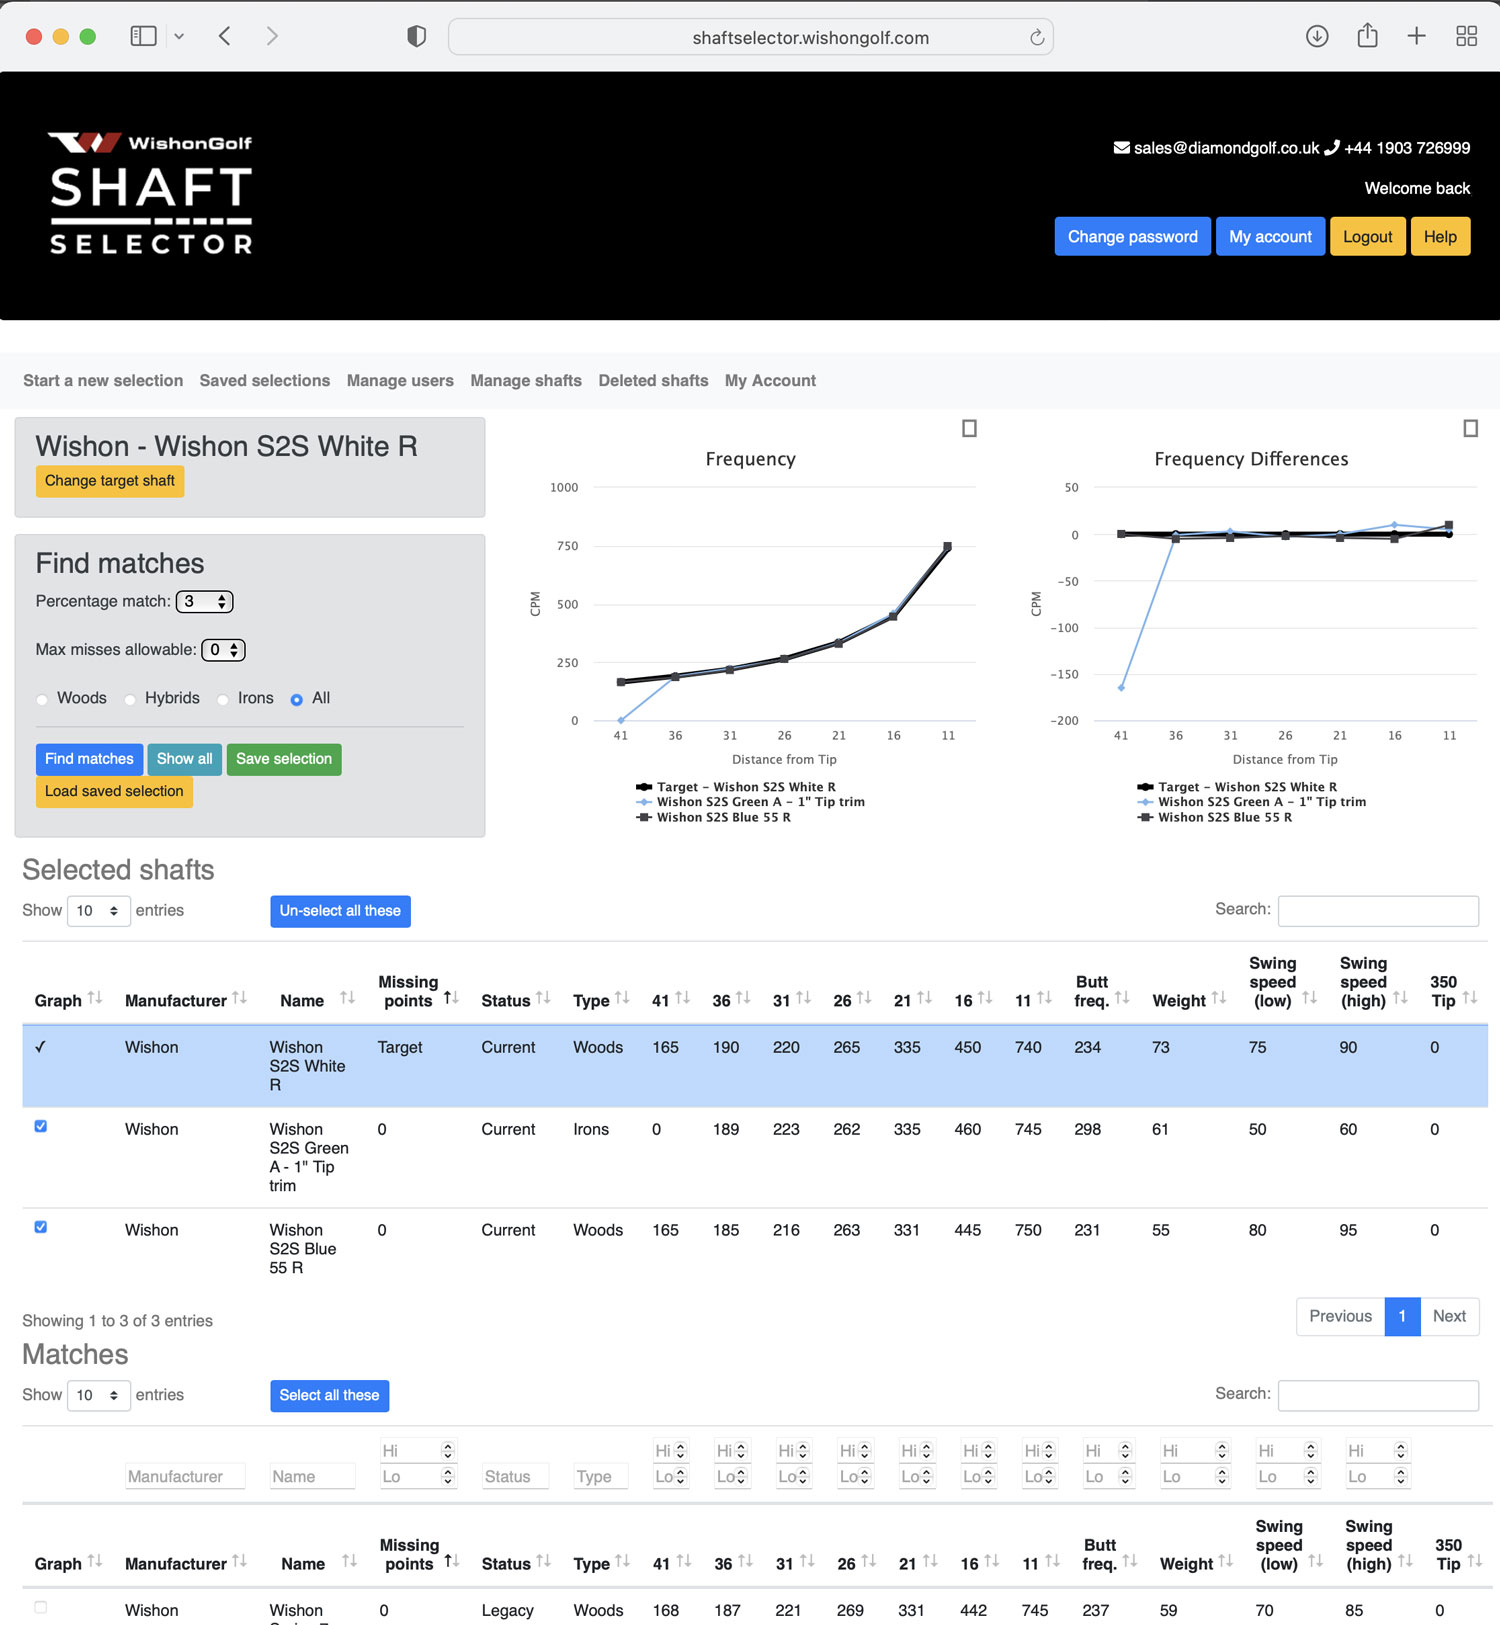Focus the Matches Manufacturer filter field
Screen dimensions: 1500x1625
click(185, 1477)
